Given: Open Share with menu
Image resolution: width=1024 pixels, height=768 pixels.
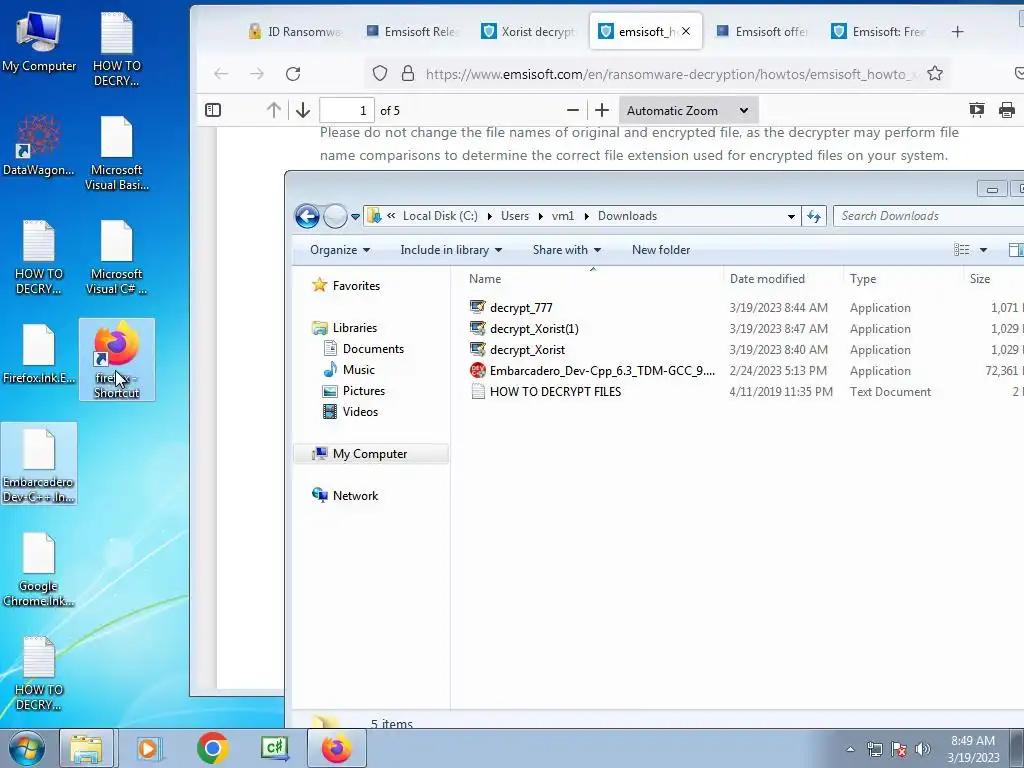Looking at the screenshot, I should pyautogui.click(x=567, y=250).
